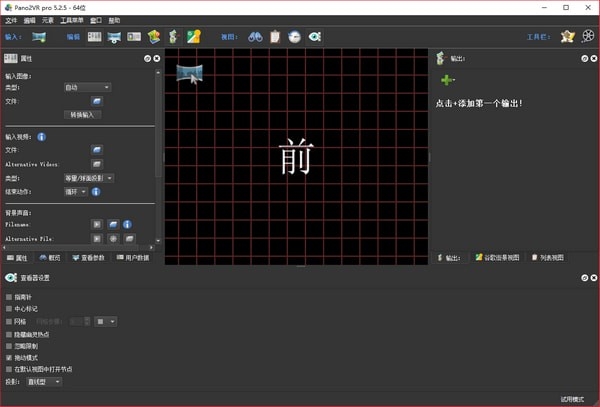Image resolution: width=600 pixels, height=407 pixels.
Task: Open the 投影 projection dropdown
Action: [x=44, y=381]
